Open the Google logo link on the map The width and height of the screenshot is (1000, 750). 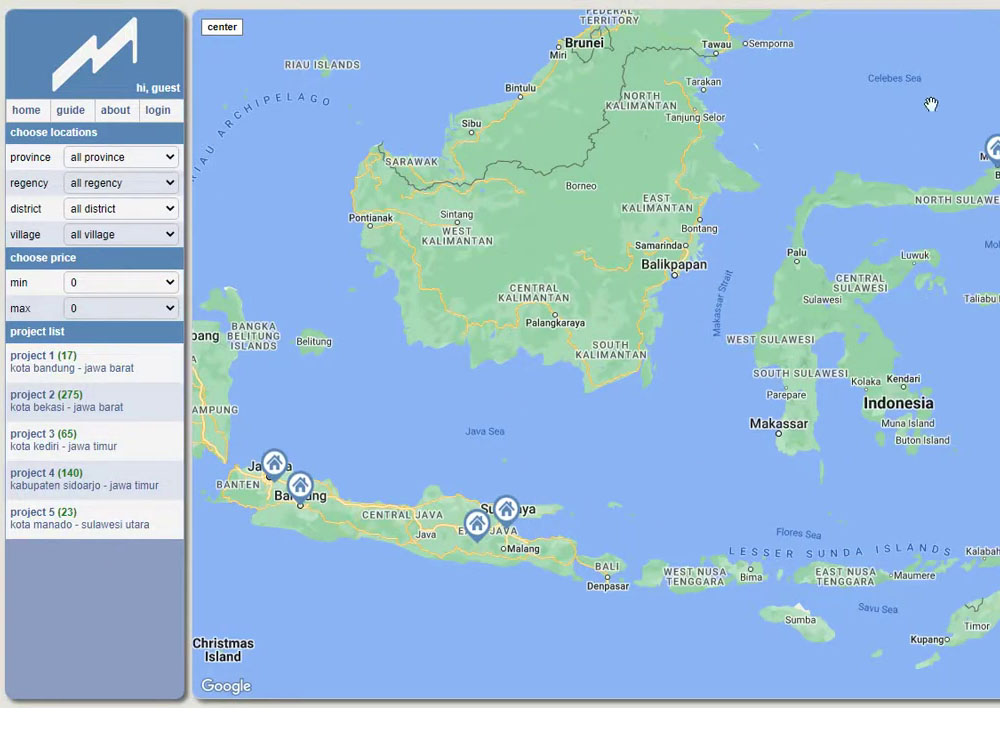pyautogui.click(x=226, y=686)
